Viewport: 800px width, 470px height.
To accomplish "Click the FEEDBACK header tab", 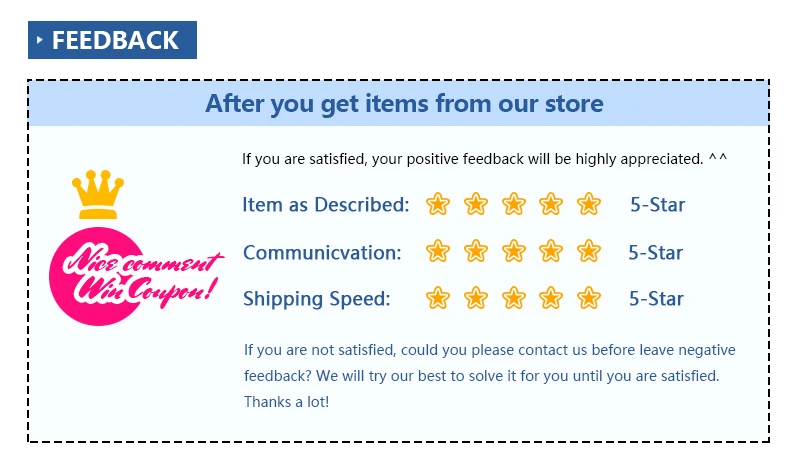I will [x=112, y=40].
